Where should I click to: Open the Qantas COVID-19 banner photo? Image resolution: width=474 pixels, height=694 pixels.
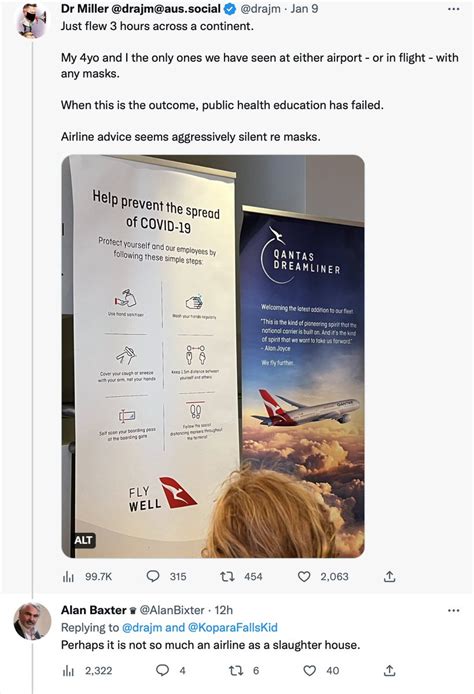pyautogui.click(x=213, y=356)
